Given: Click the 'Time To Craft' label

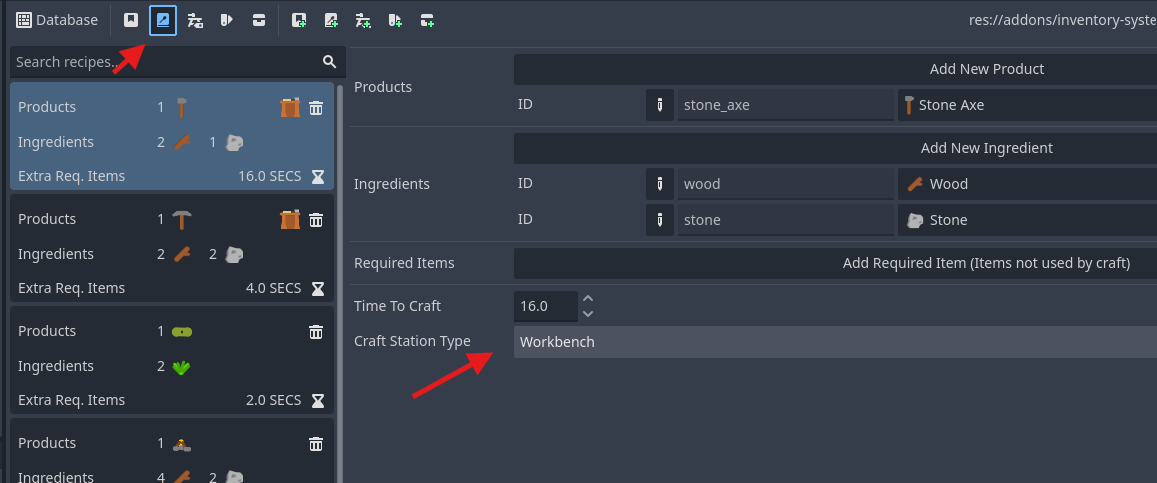Looking at the screenshot, I should pyautogui.click(x=398, y=306).
